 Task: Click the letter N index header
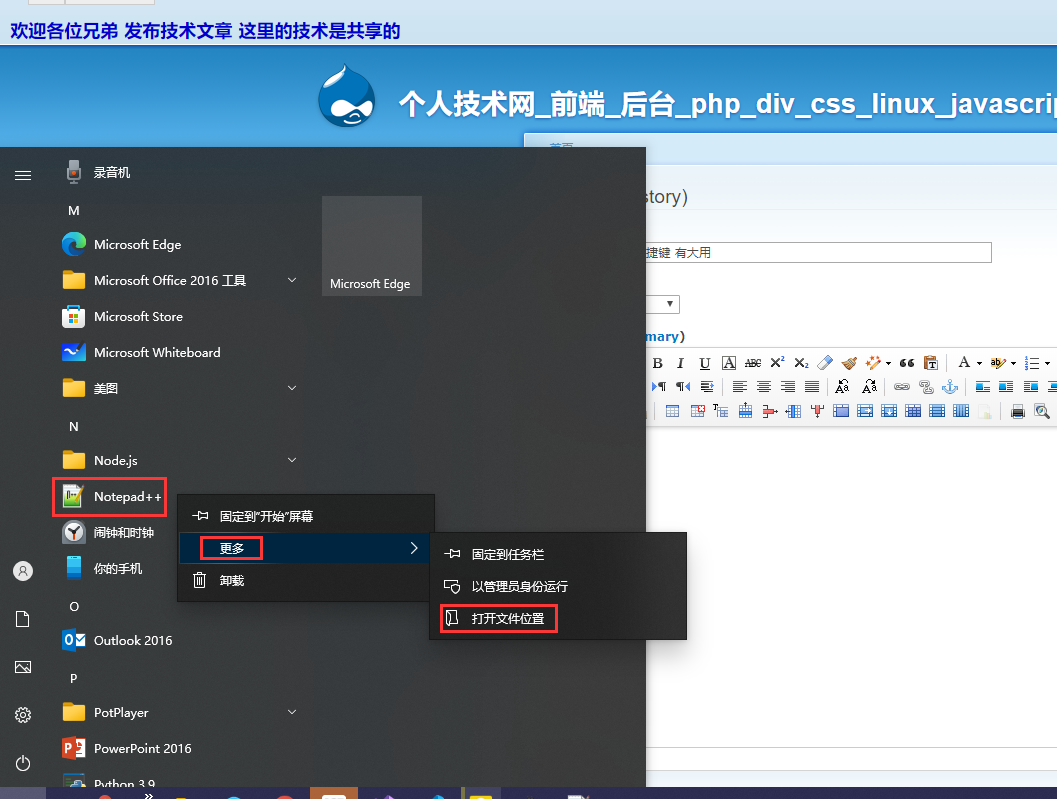[x=74, y=427]
